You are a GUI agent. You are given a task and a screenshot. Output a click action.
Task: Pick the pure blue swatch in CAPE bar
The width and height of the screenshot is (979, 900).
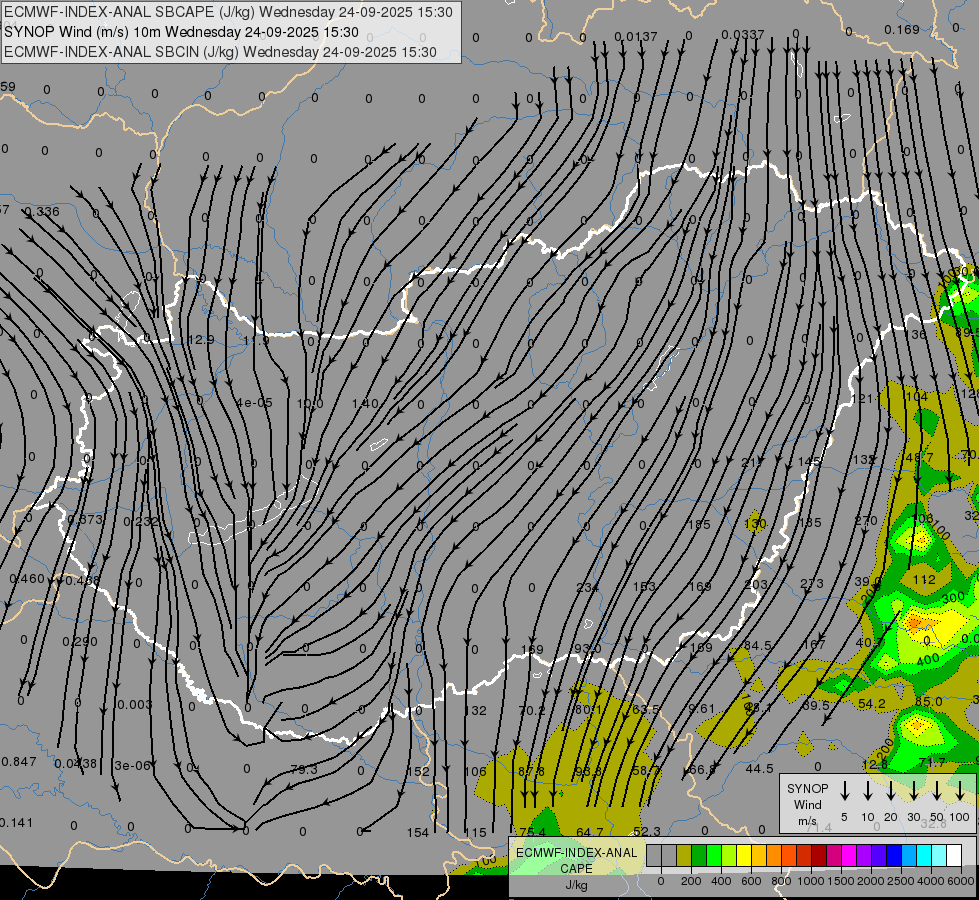tap(894, 856)
